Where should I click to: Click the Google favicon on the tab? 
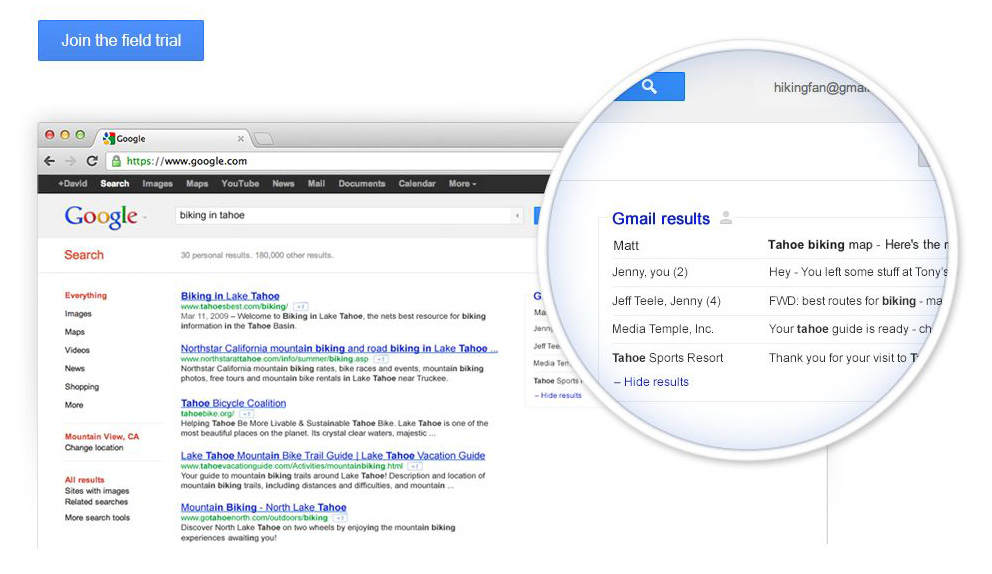tap(109, 138)
